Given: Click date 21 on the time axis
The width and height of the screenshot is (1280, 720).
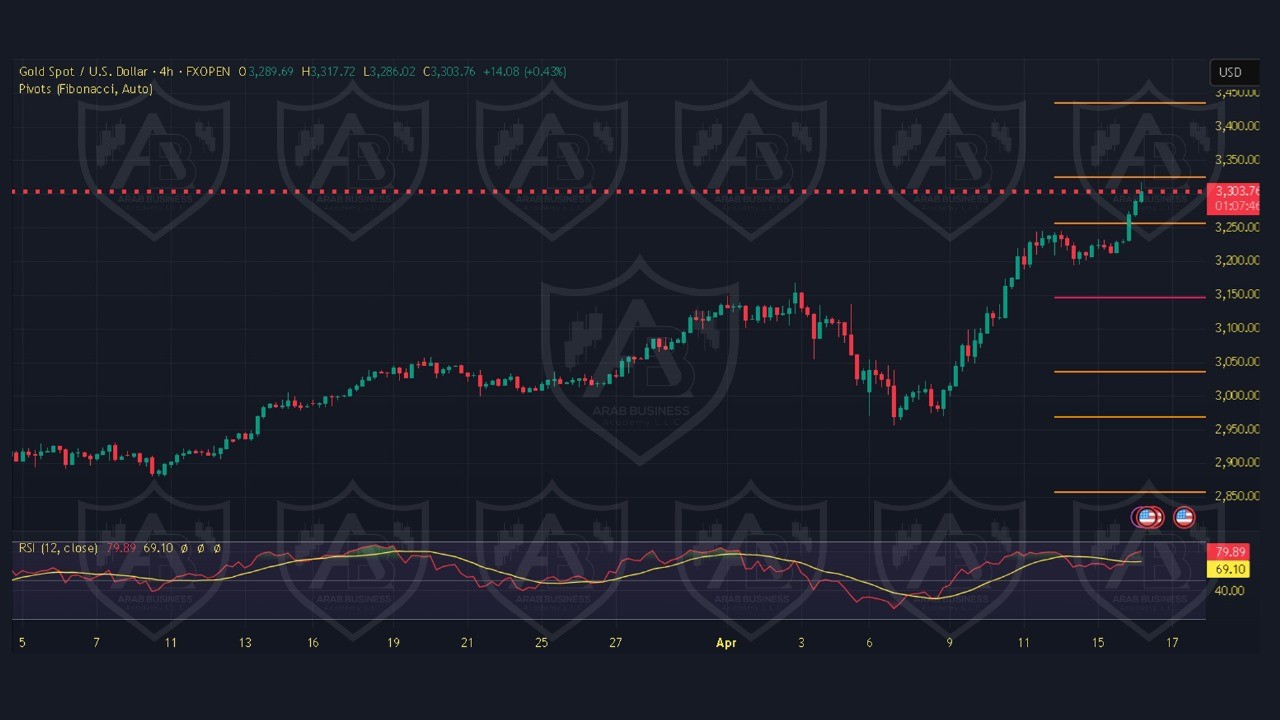Looking at the screenshot, I should [x=467, y=643].
